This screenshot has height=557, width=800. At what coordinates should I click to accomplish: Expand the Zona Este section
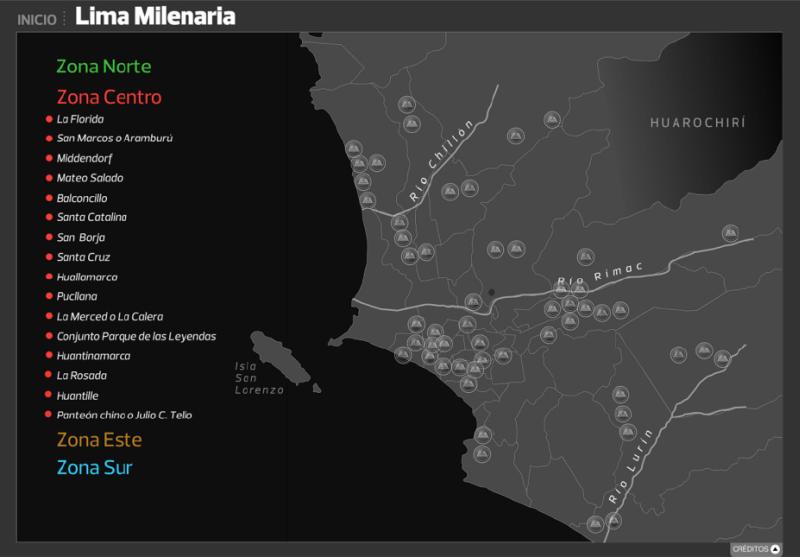[x=99, y=440]
